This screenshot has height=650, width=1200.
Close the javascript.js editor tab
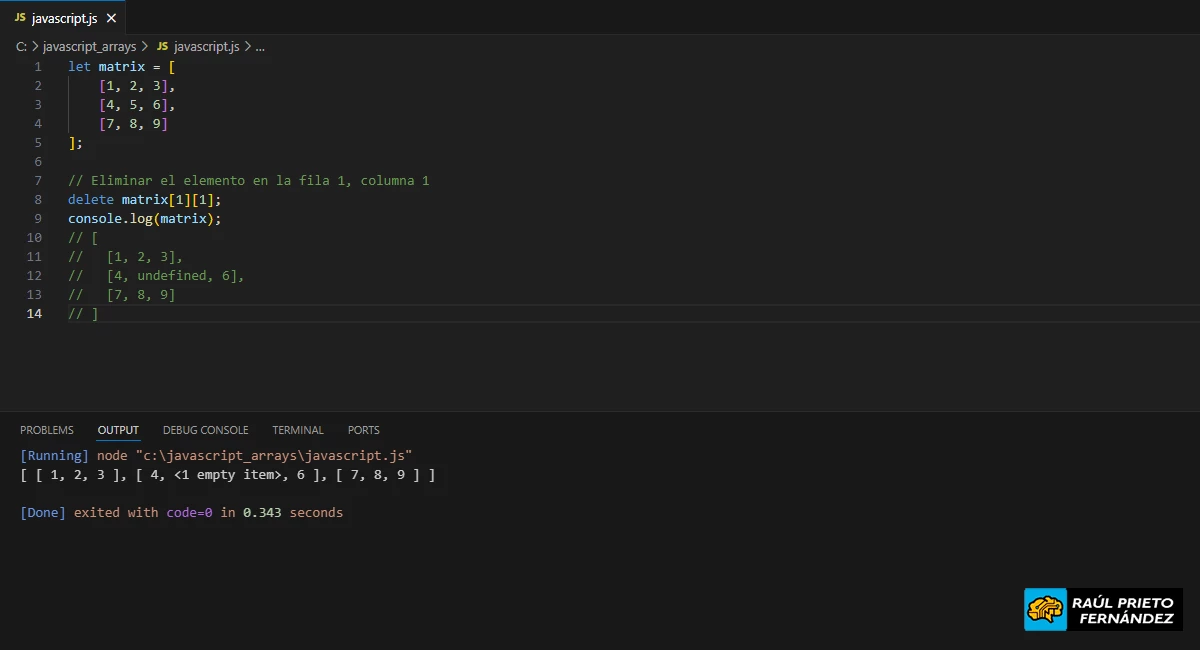[111, 17]
